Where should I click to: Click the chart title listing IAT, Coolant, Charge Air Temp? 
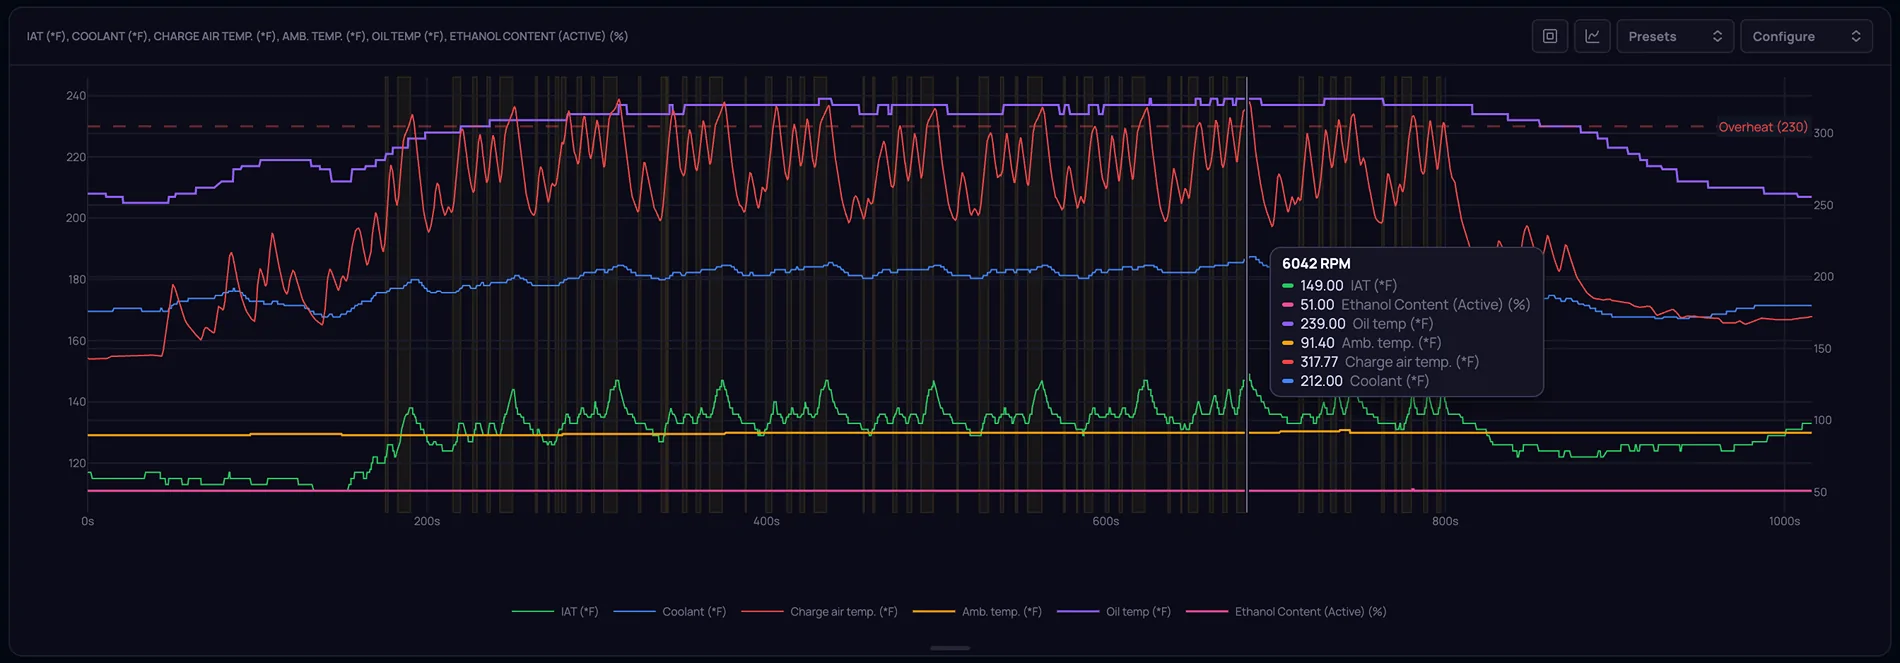click(327, 36)
